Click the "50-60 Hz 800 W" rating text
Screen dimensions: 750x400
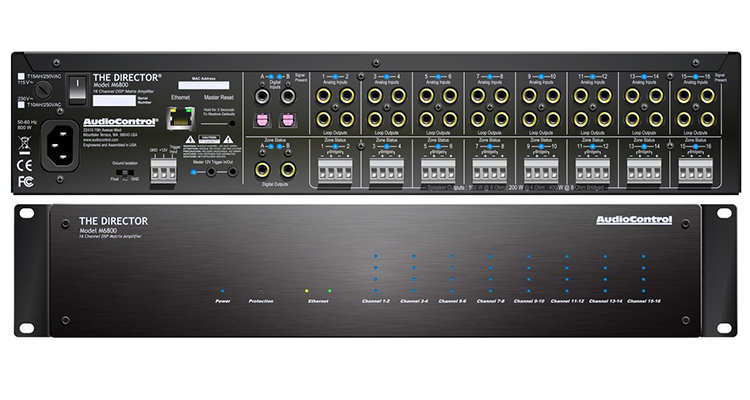(27, 125)
